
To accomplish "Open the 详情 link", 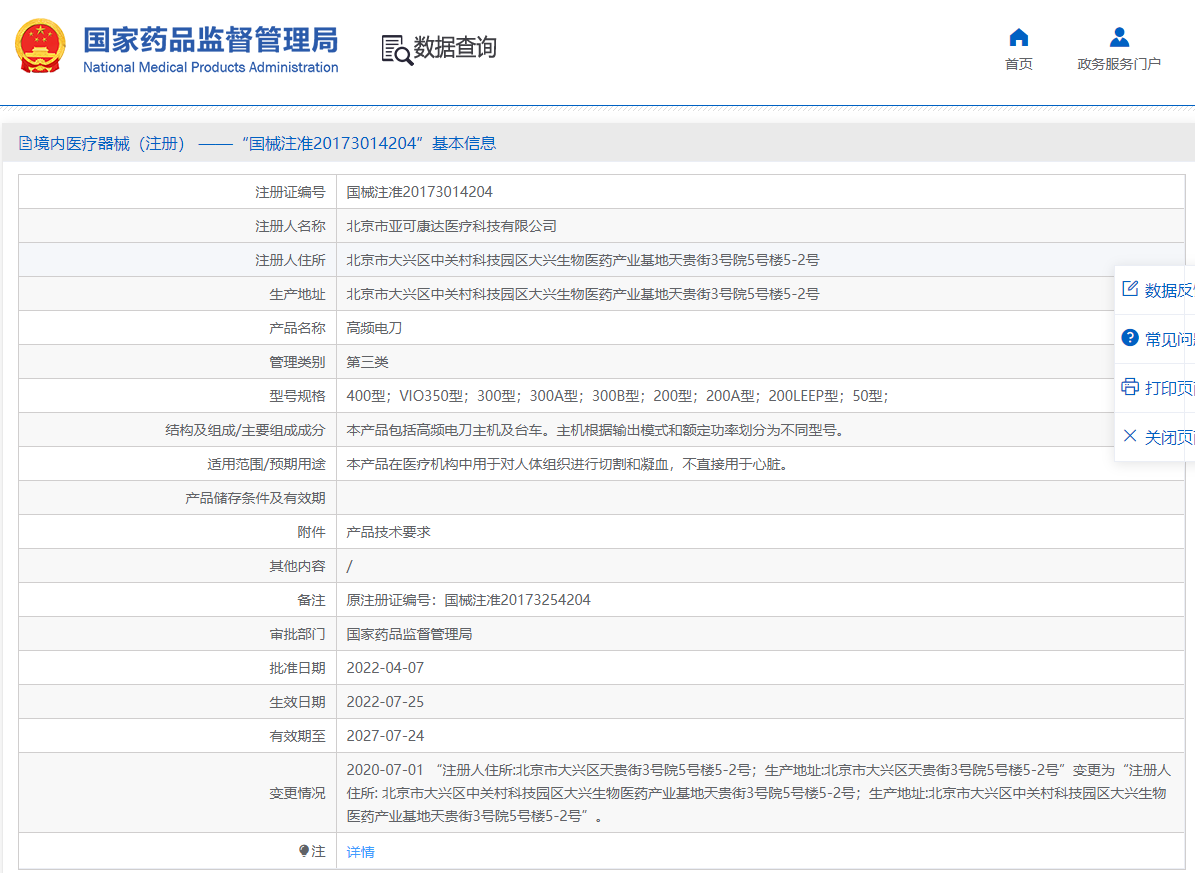I will click(x=360, y=852).
